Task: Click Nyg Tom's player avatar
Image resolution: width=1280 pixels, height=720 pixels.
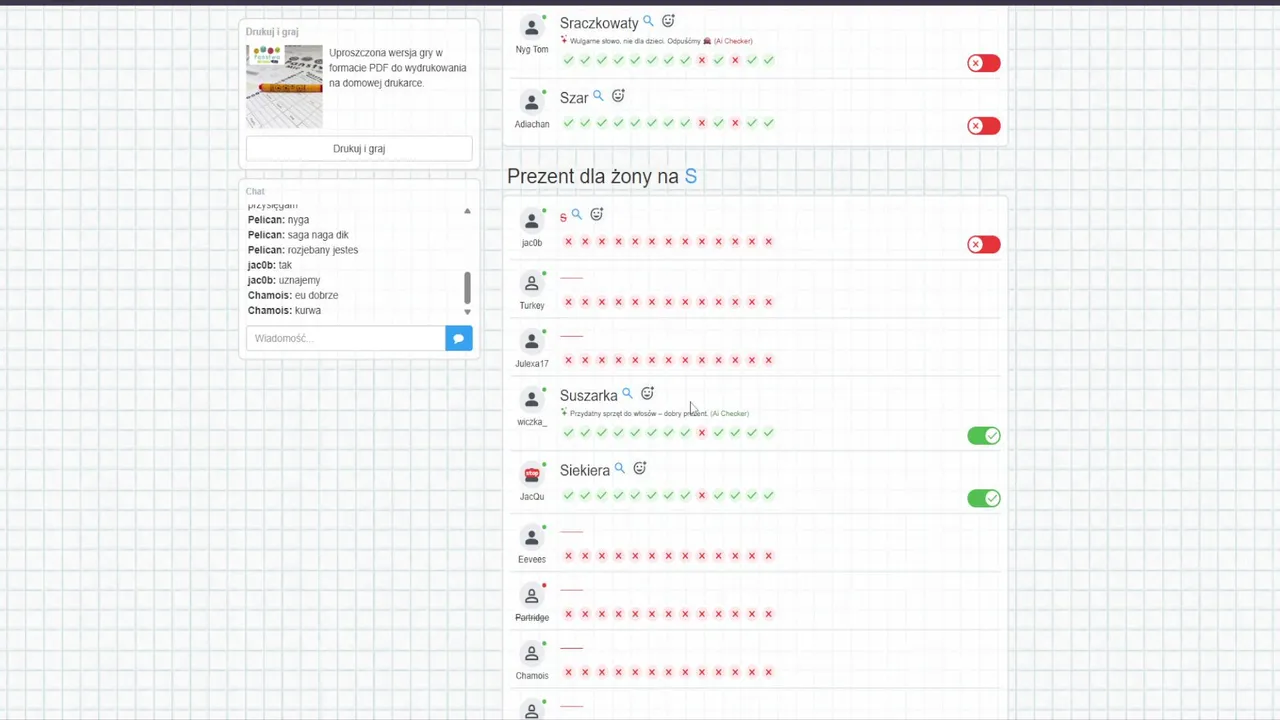Action: pyautogui.click(x=532, y=27)
